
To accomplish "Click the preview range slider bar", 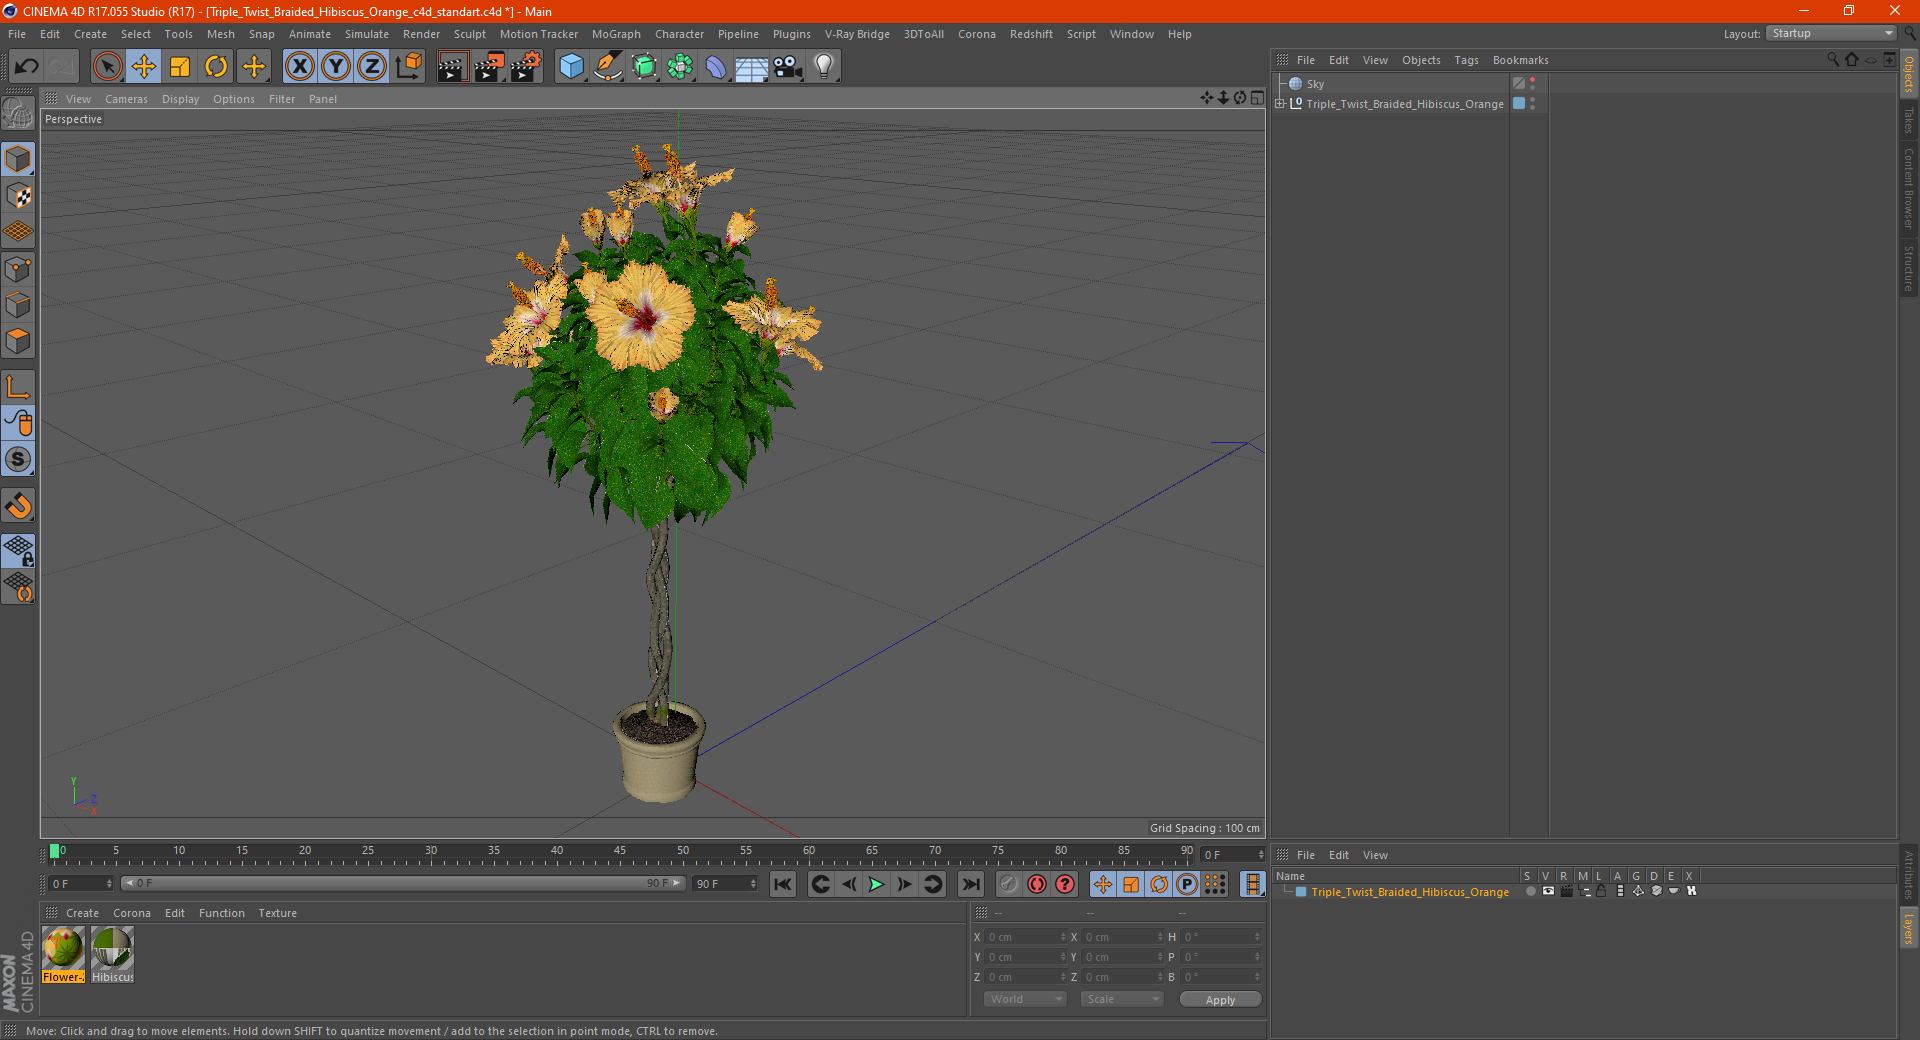I will (x=403, y=883).
